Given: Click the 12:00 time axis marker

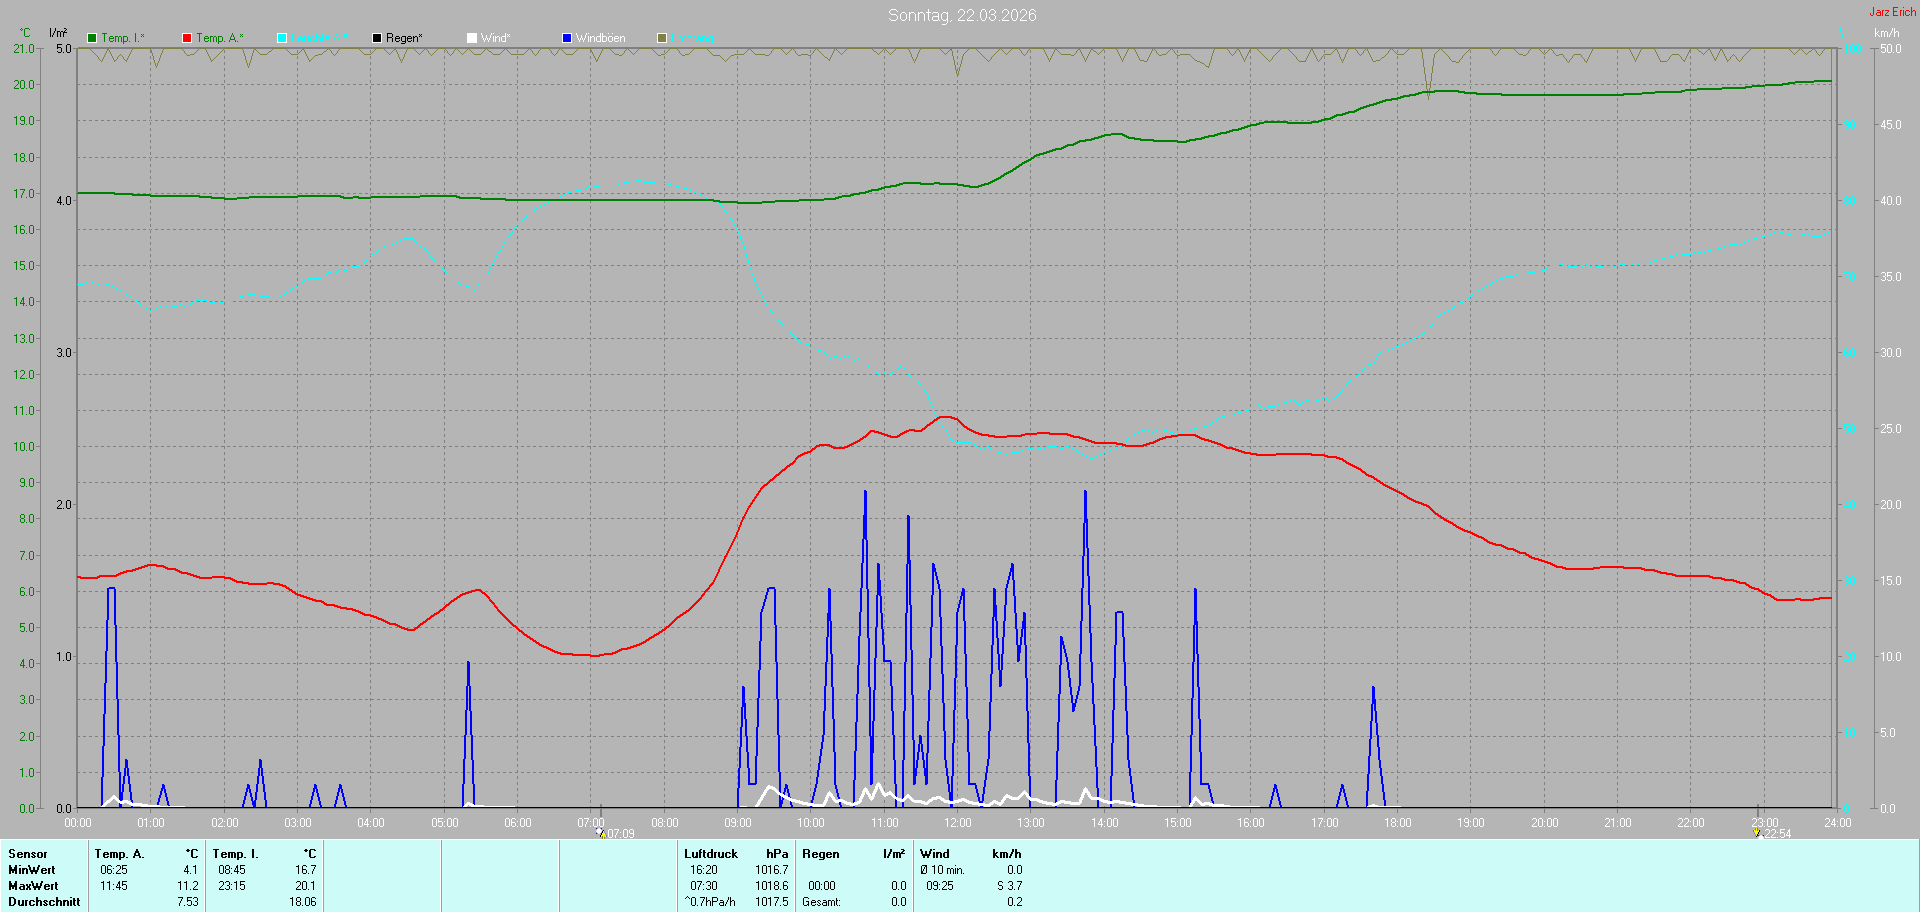Looking at the screenshot, I should coord(958,823).
